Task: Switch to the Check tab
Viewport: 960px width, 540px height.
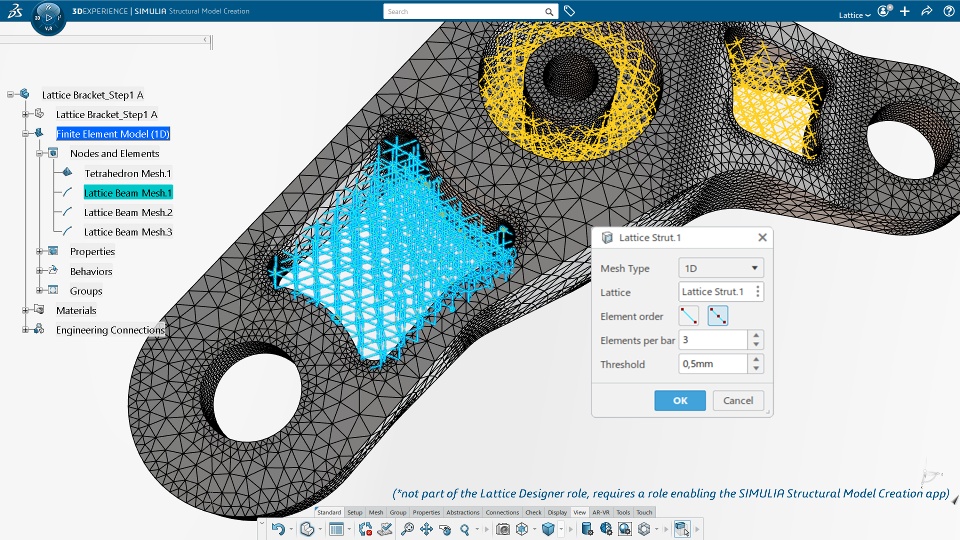Action: pyautogui.click(x=533, y=512)
